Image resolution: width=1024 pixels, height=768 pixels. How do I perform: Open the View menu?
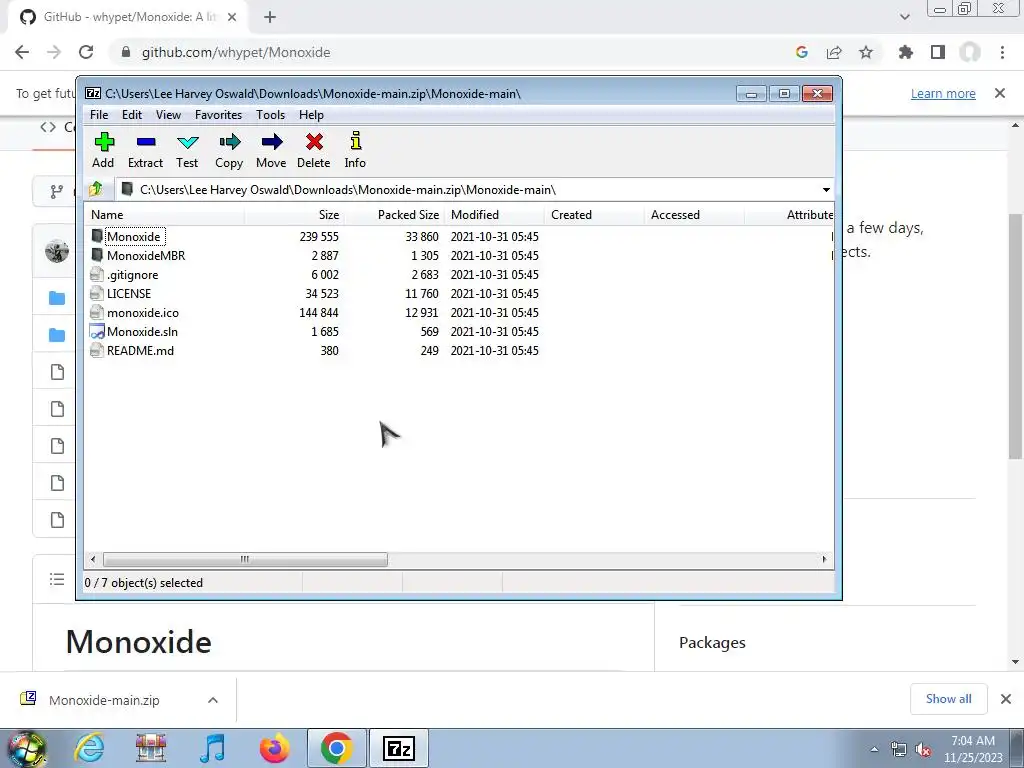point(168,115)
